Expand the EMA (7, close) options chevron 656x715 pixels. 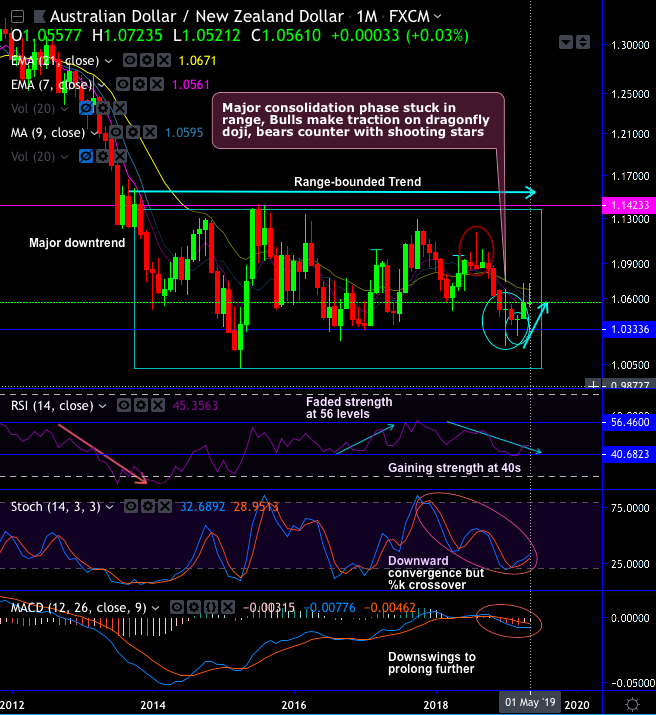pyautogui.click(x=102, y=85)
